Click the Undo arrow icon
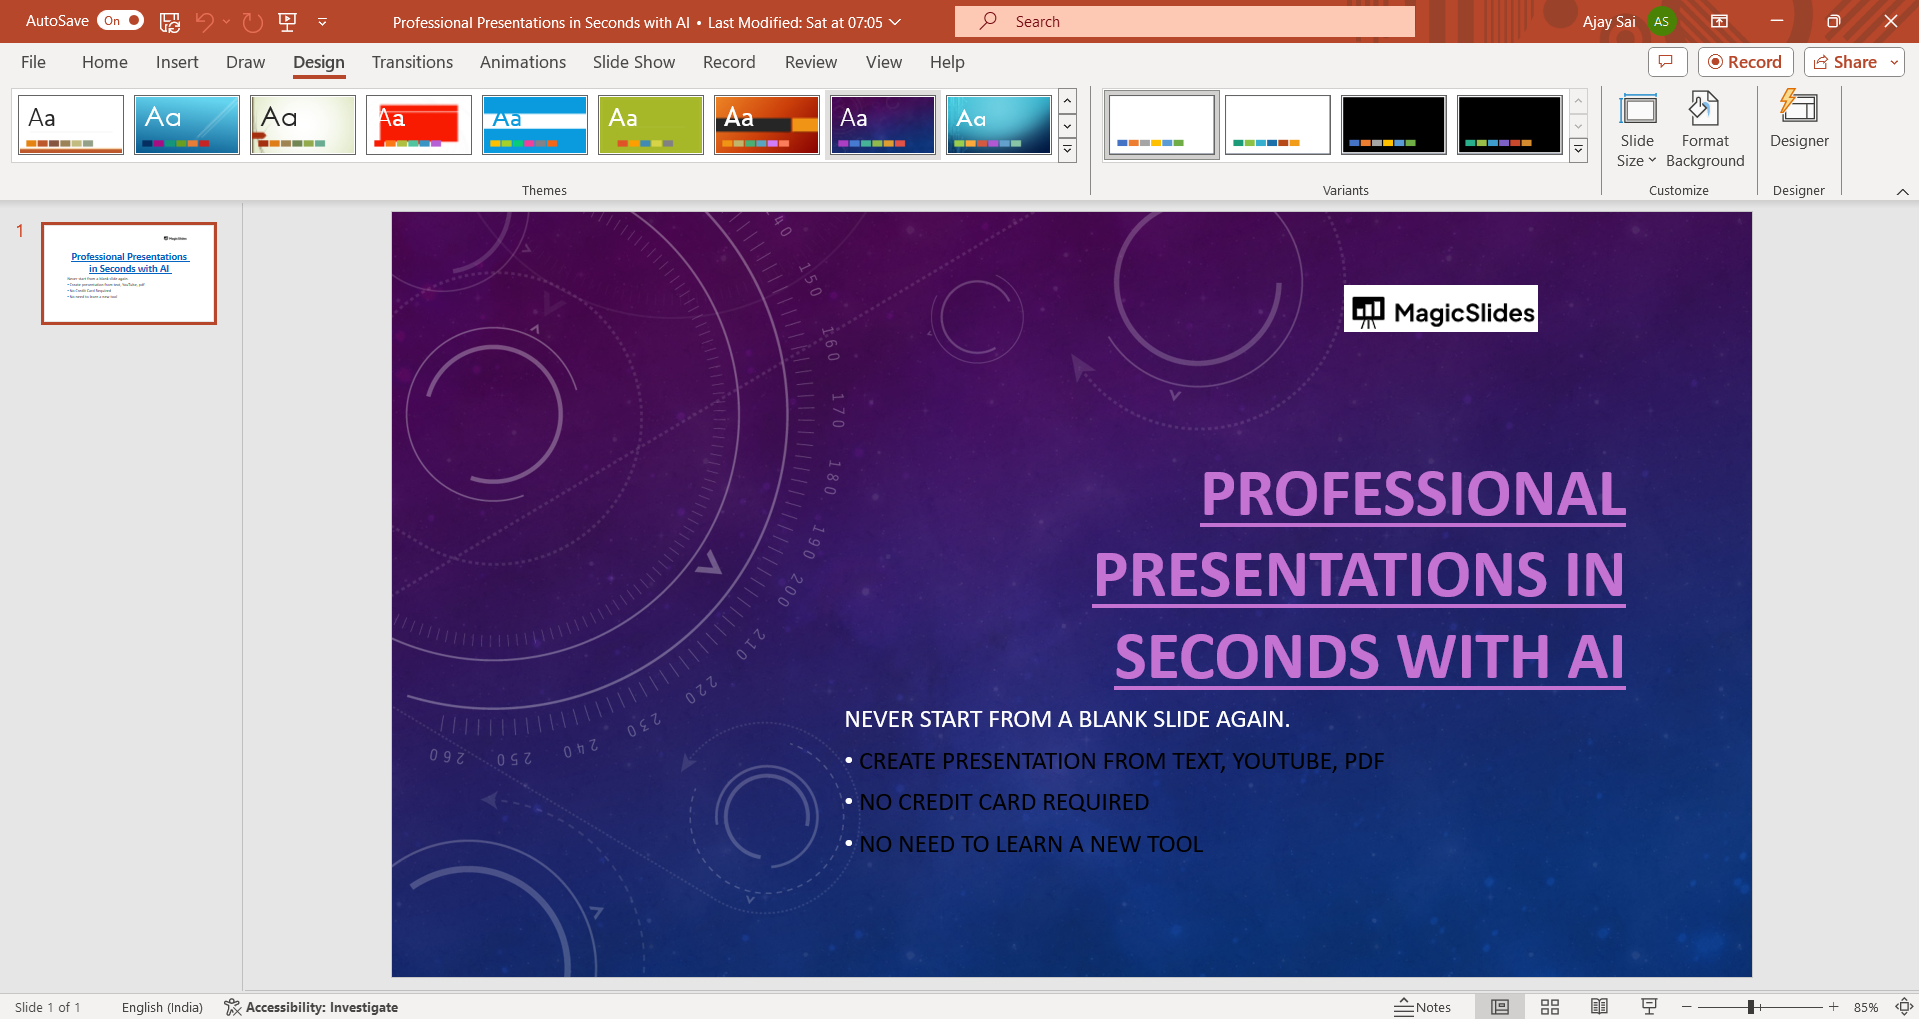 tap(205, 21)
